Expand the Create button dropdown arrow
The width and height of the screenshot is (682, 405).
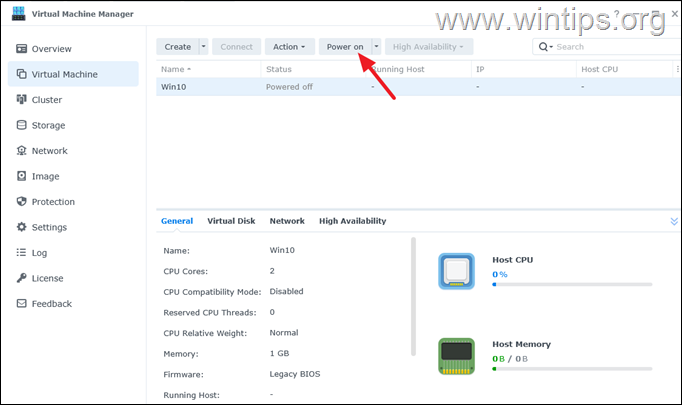203,47
